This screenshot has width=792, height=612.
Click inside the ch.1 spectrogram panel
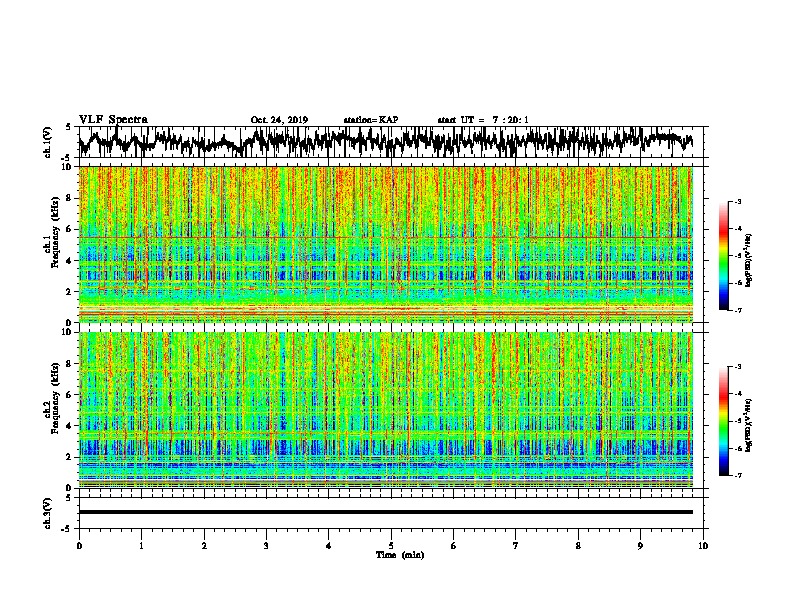[x=386, y=244]
